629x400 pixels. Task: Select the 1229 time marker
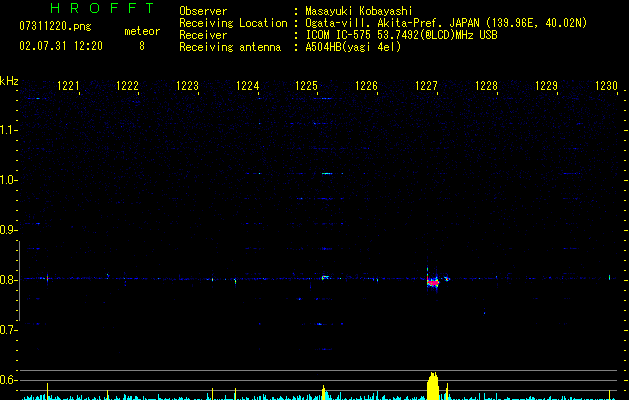546,87
